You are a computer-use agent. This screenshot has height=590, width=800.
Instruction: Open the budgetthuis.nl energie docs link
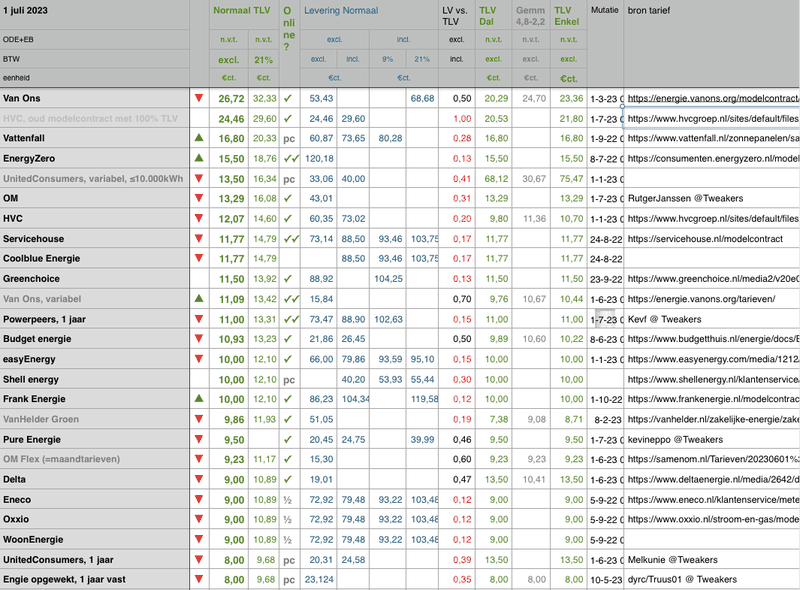click(x=713, y=339)
